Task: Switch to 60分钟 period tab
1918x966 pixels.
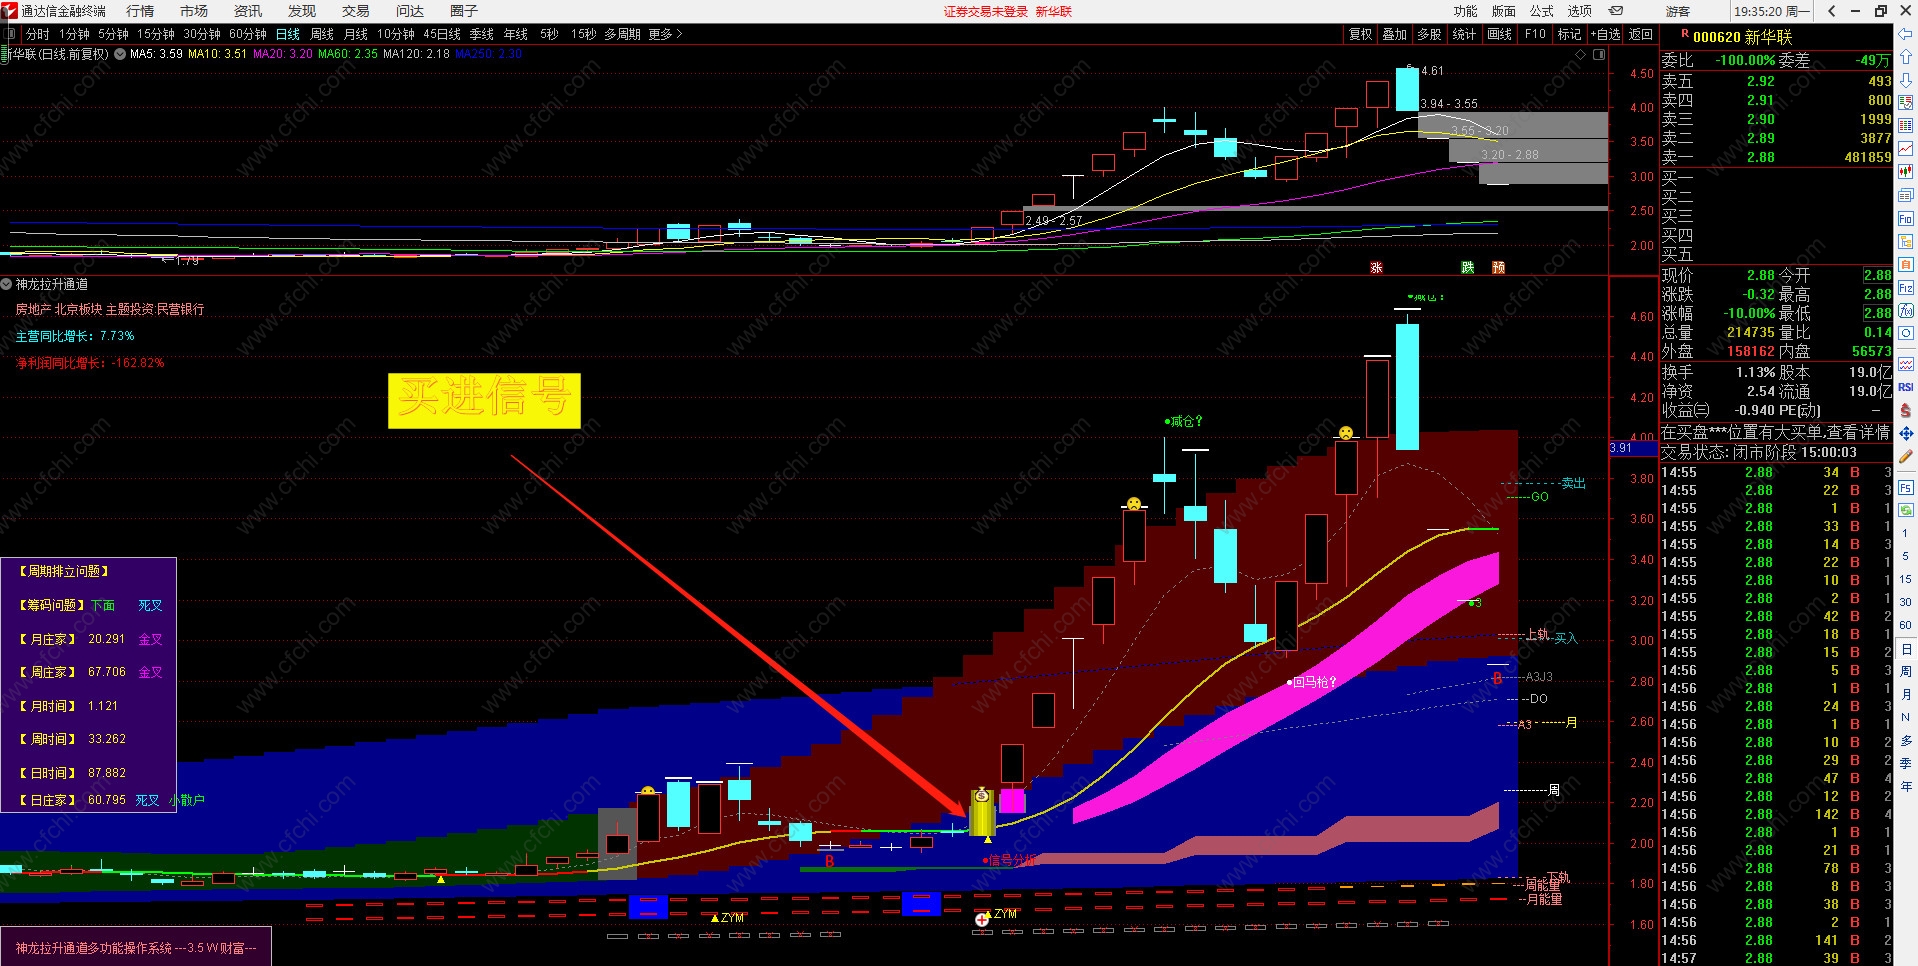Action: 248,34
